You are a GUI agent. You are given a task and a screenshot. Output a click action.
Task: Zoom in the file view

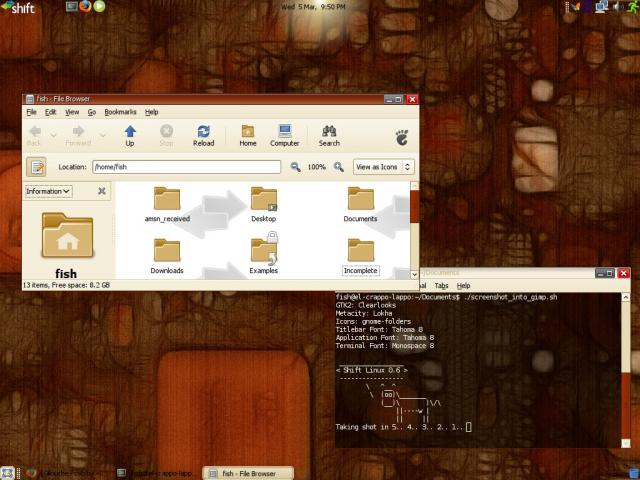coord(338,167)
